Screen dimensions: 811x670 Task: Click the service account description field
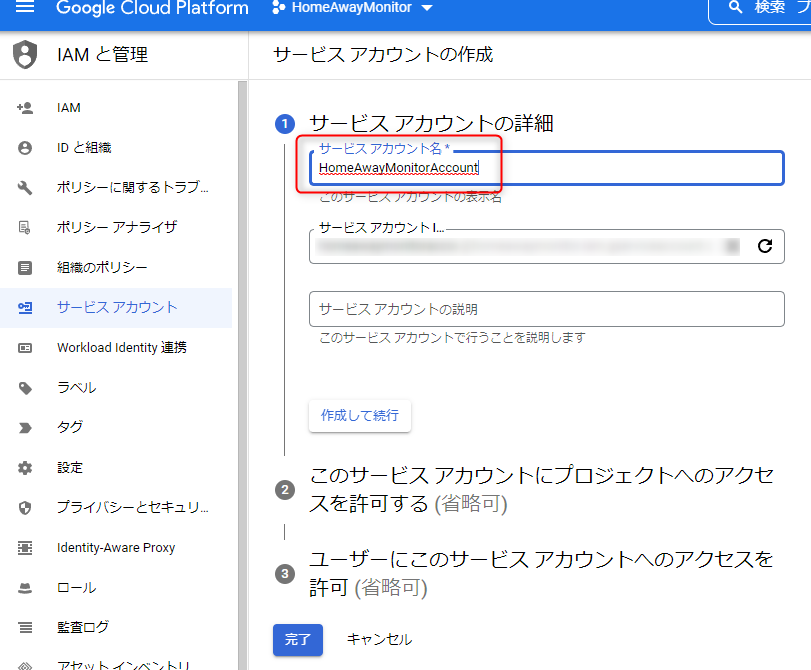coord(546,309)
